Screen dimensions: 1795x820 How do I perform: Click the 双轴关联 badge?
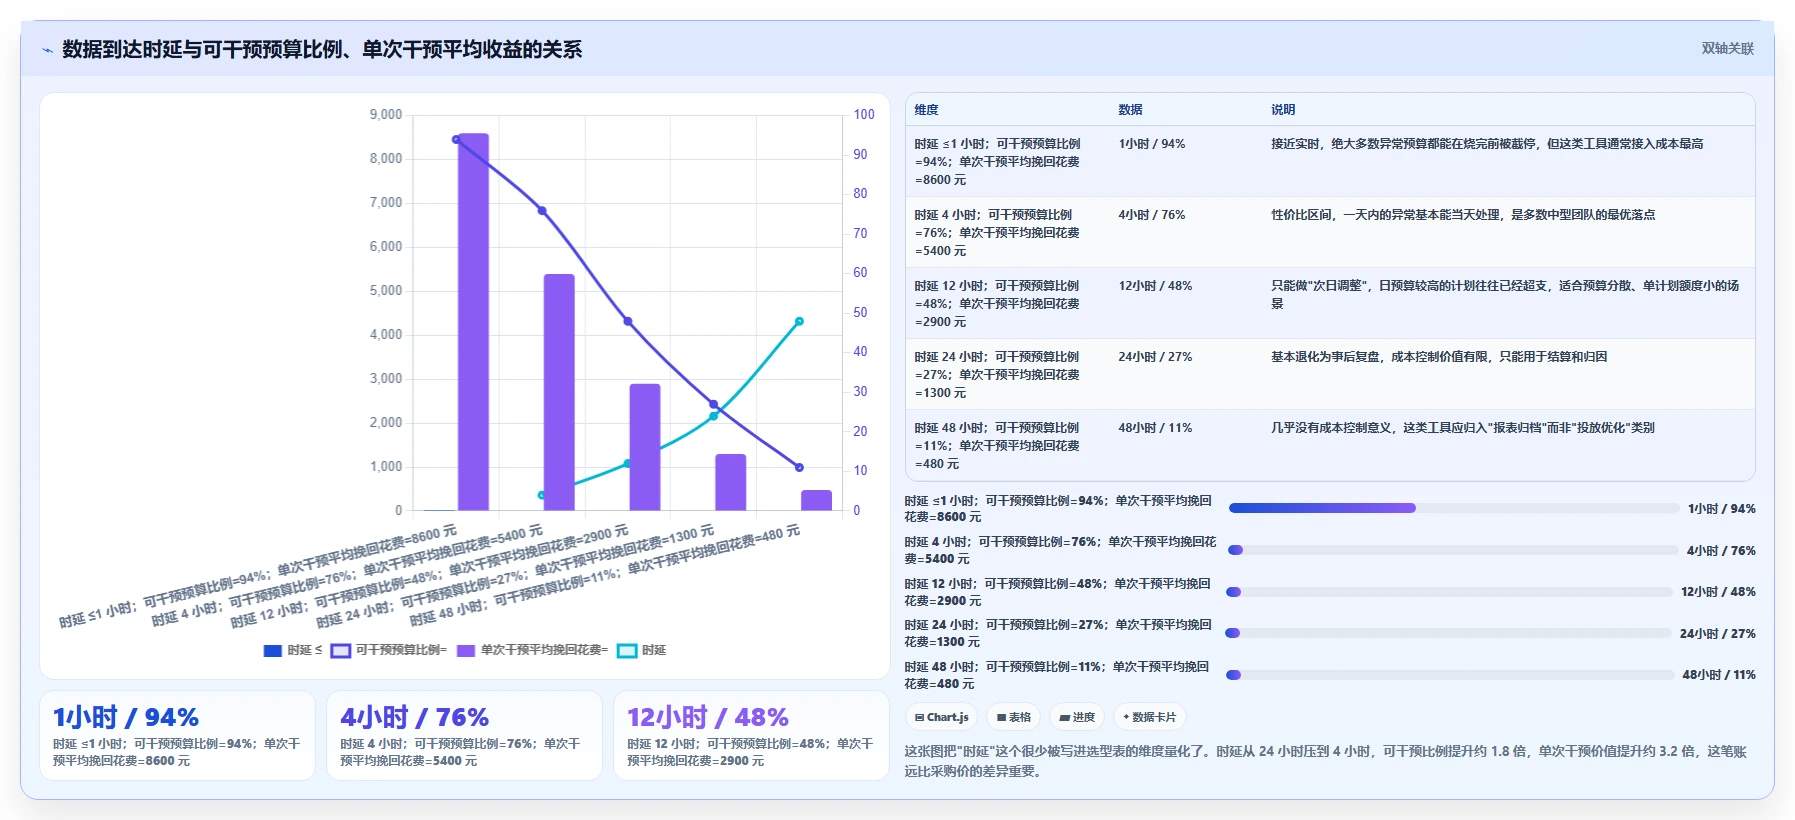point(1727,49)
